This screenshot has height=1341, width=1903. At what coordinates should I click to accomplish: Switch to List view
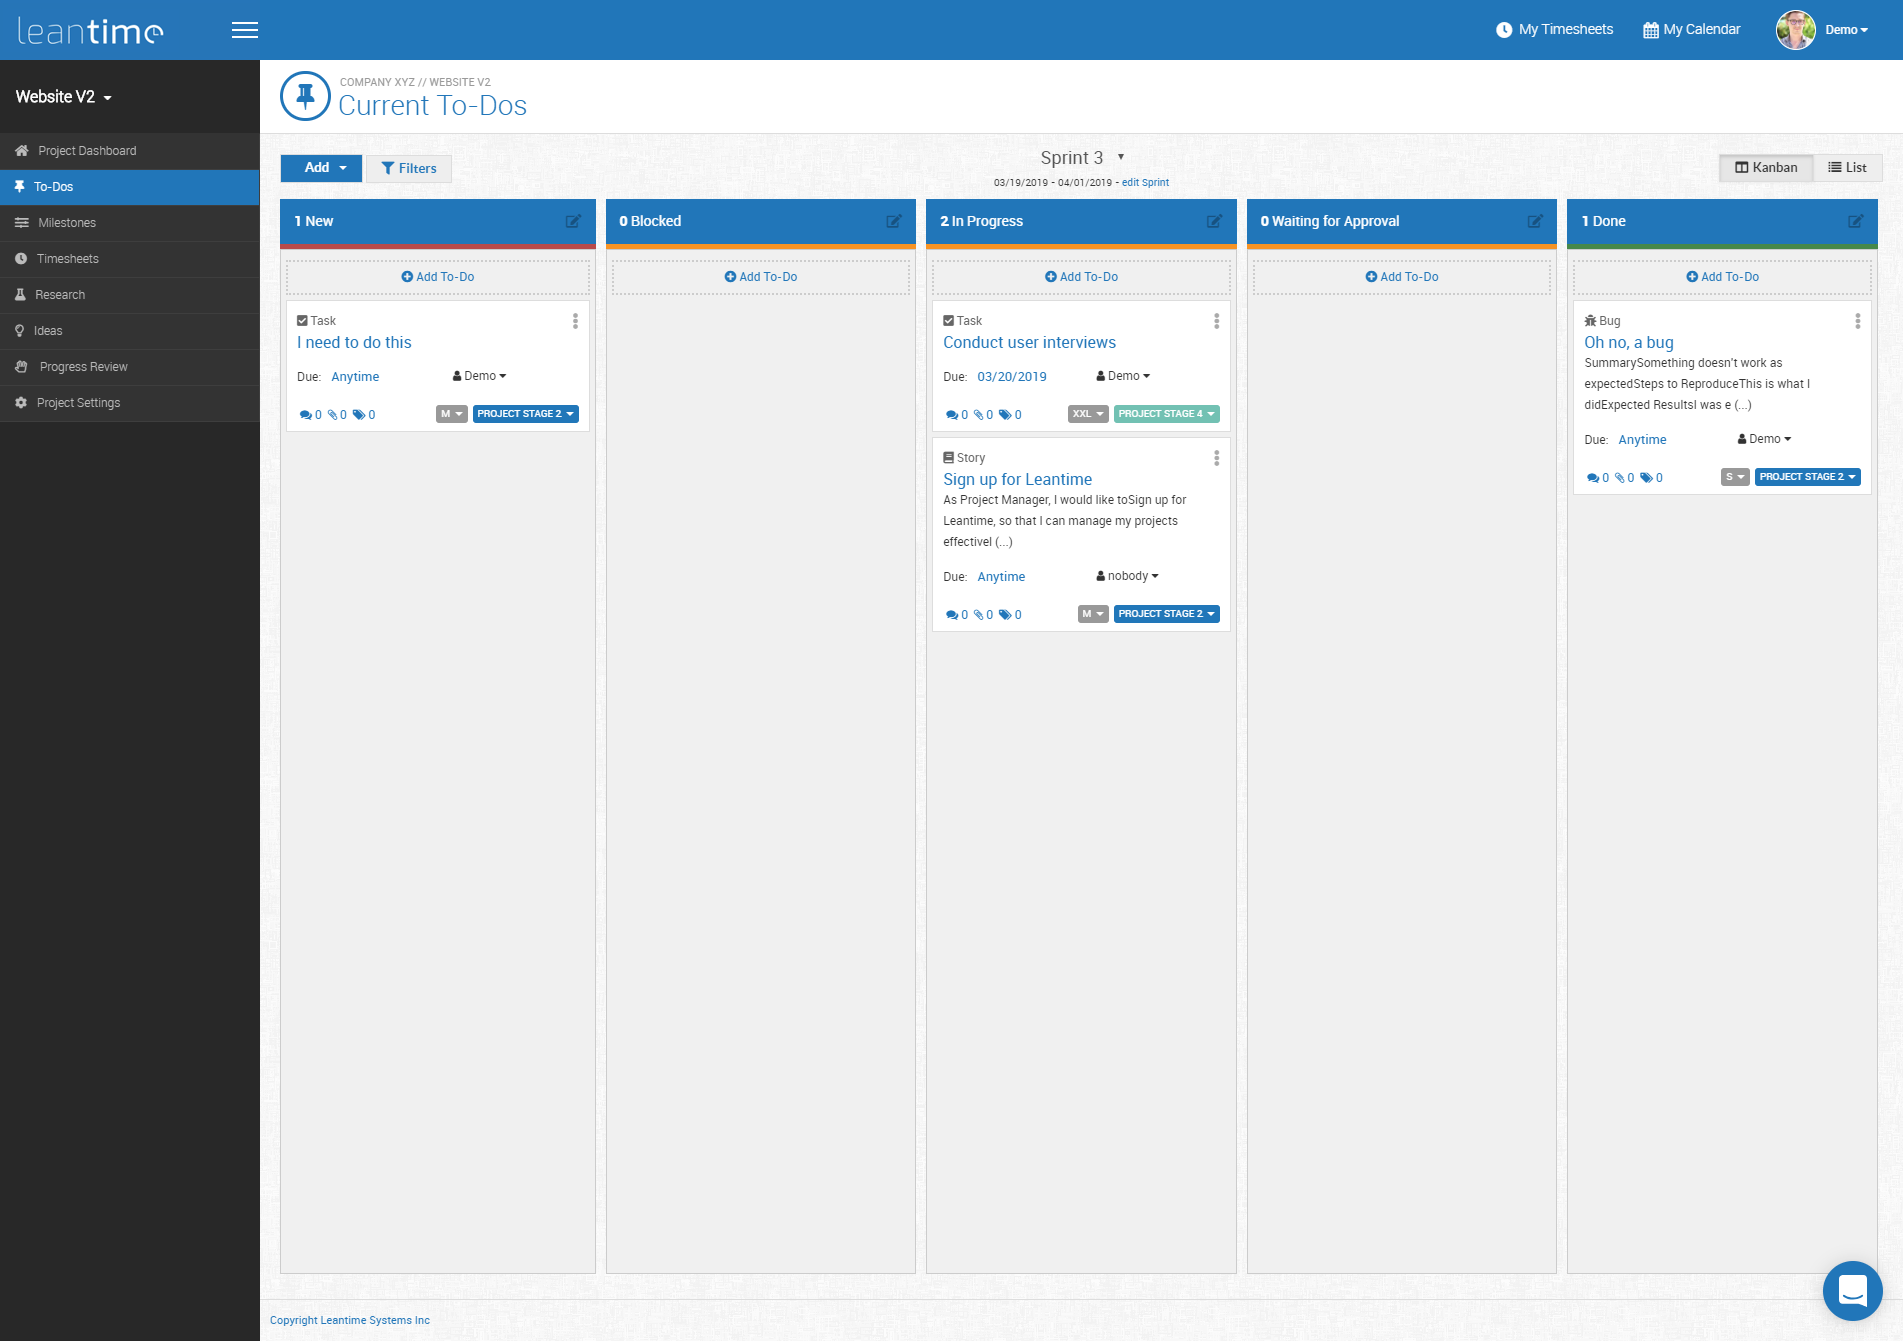[1847, 168]
